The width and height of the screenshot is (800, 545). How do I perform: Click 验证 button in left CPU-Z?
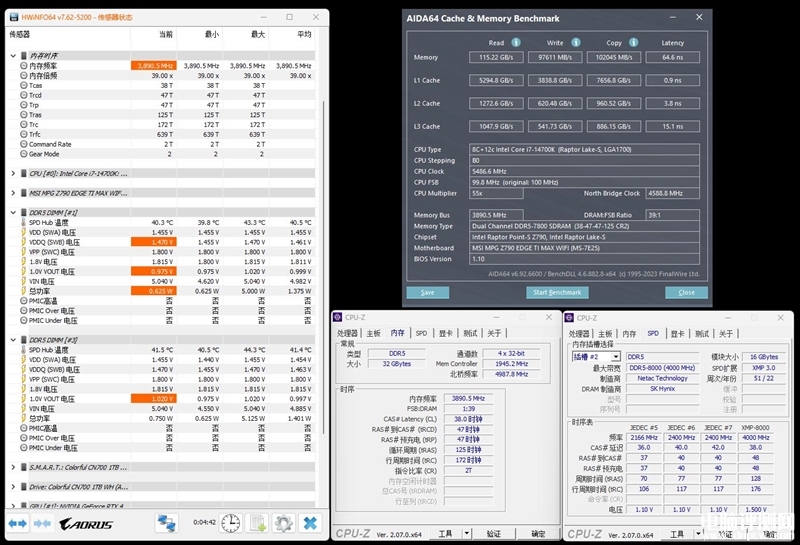pyautogui.click(x=493, y=534)
